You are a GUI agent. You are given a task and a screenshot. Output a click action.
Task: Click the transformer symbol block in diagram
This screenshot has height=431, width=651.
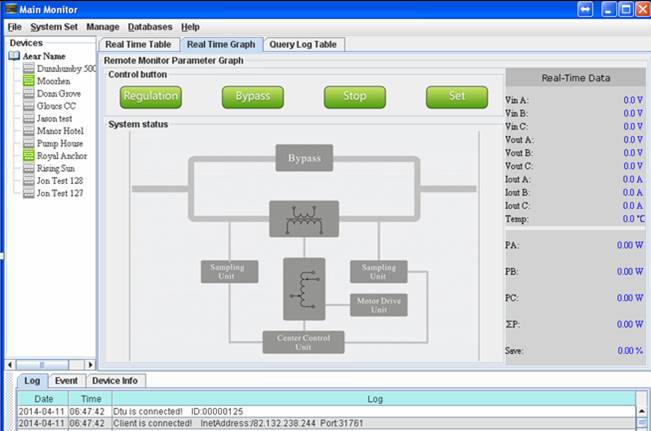click(304, 219)
